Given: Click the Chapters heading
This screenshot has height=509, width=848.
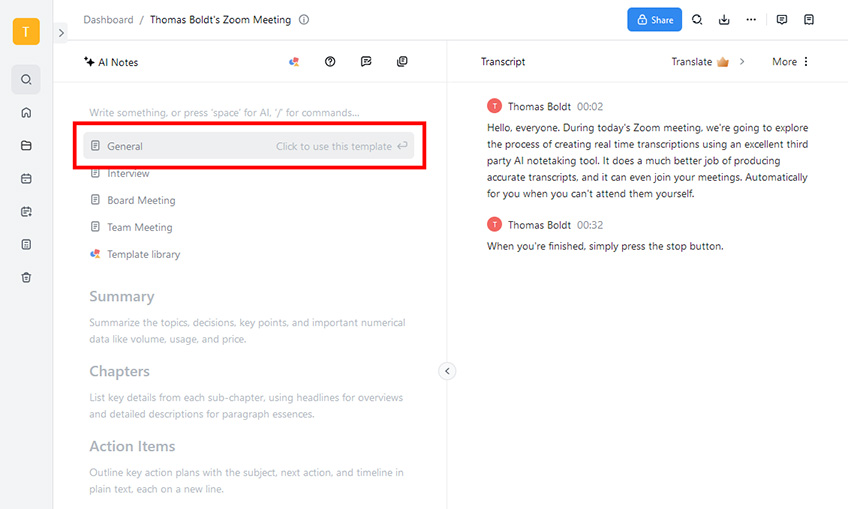Looking at the screenshot, I should coord(120,372).
